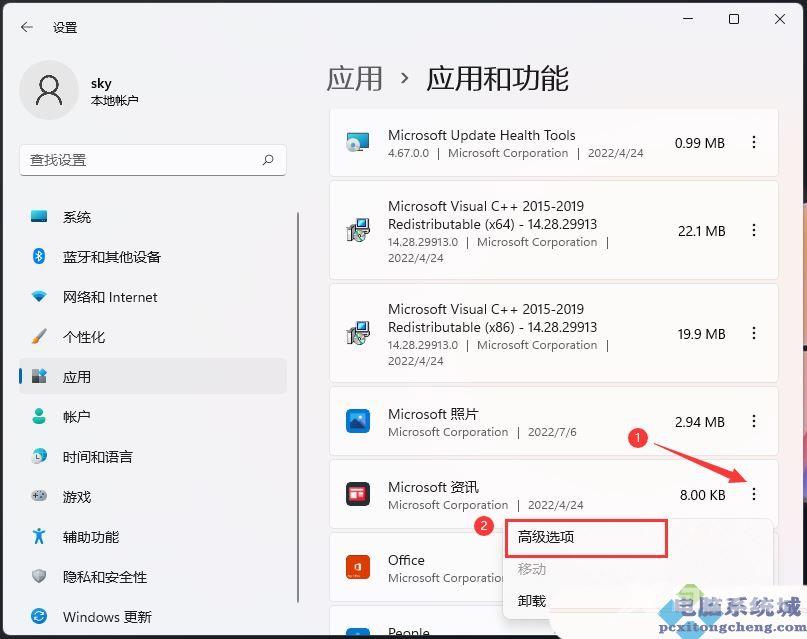Image resolution: width=807 pixels, height=639 pixels.
Task: Choose 高级选项 from the context menu
Action: coord(586,538)
